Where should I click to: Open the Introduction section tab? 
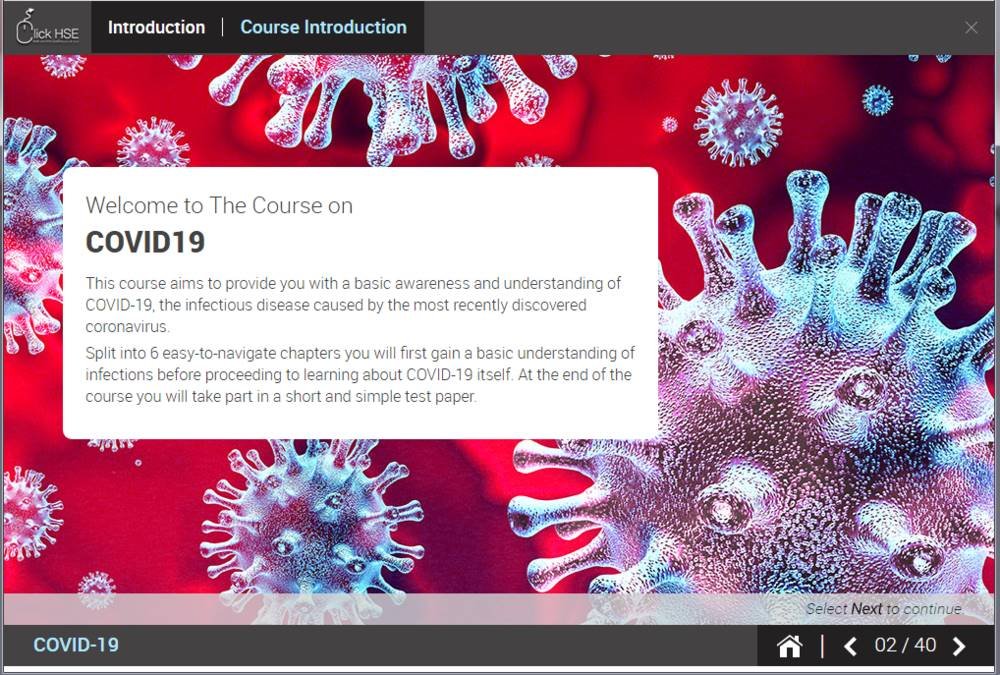point(156,27)
